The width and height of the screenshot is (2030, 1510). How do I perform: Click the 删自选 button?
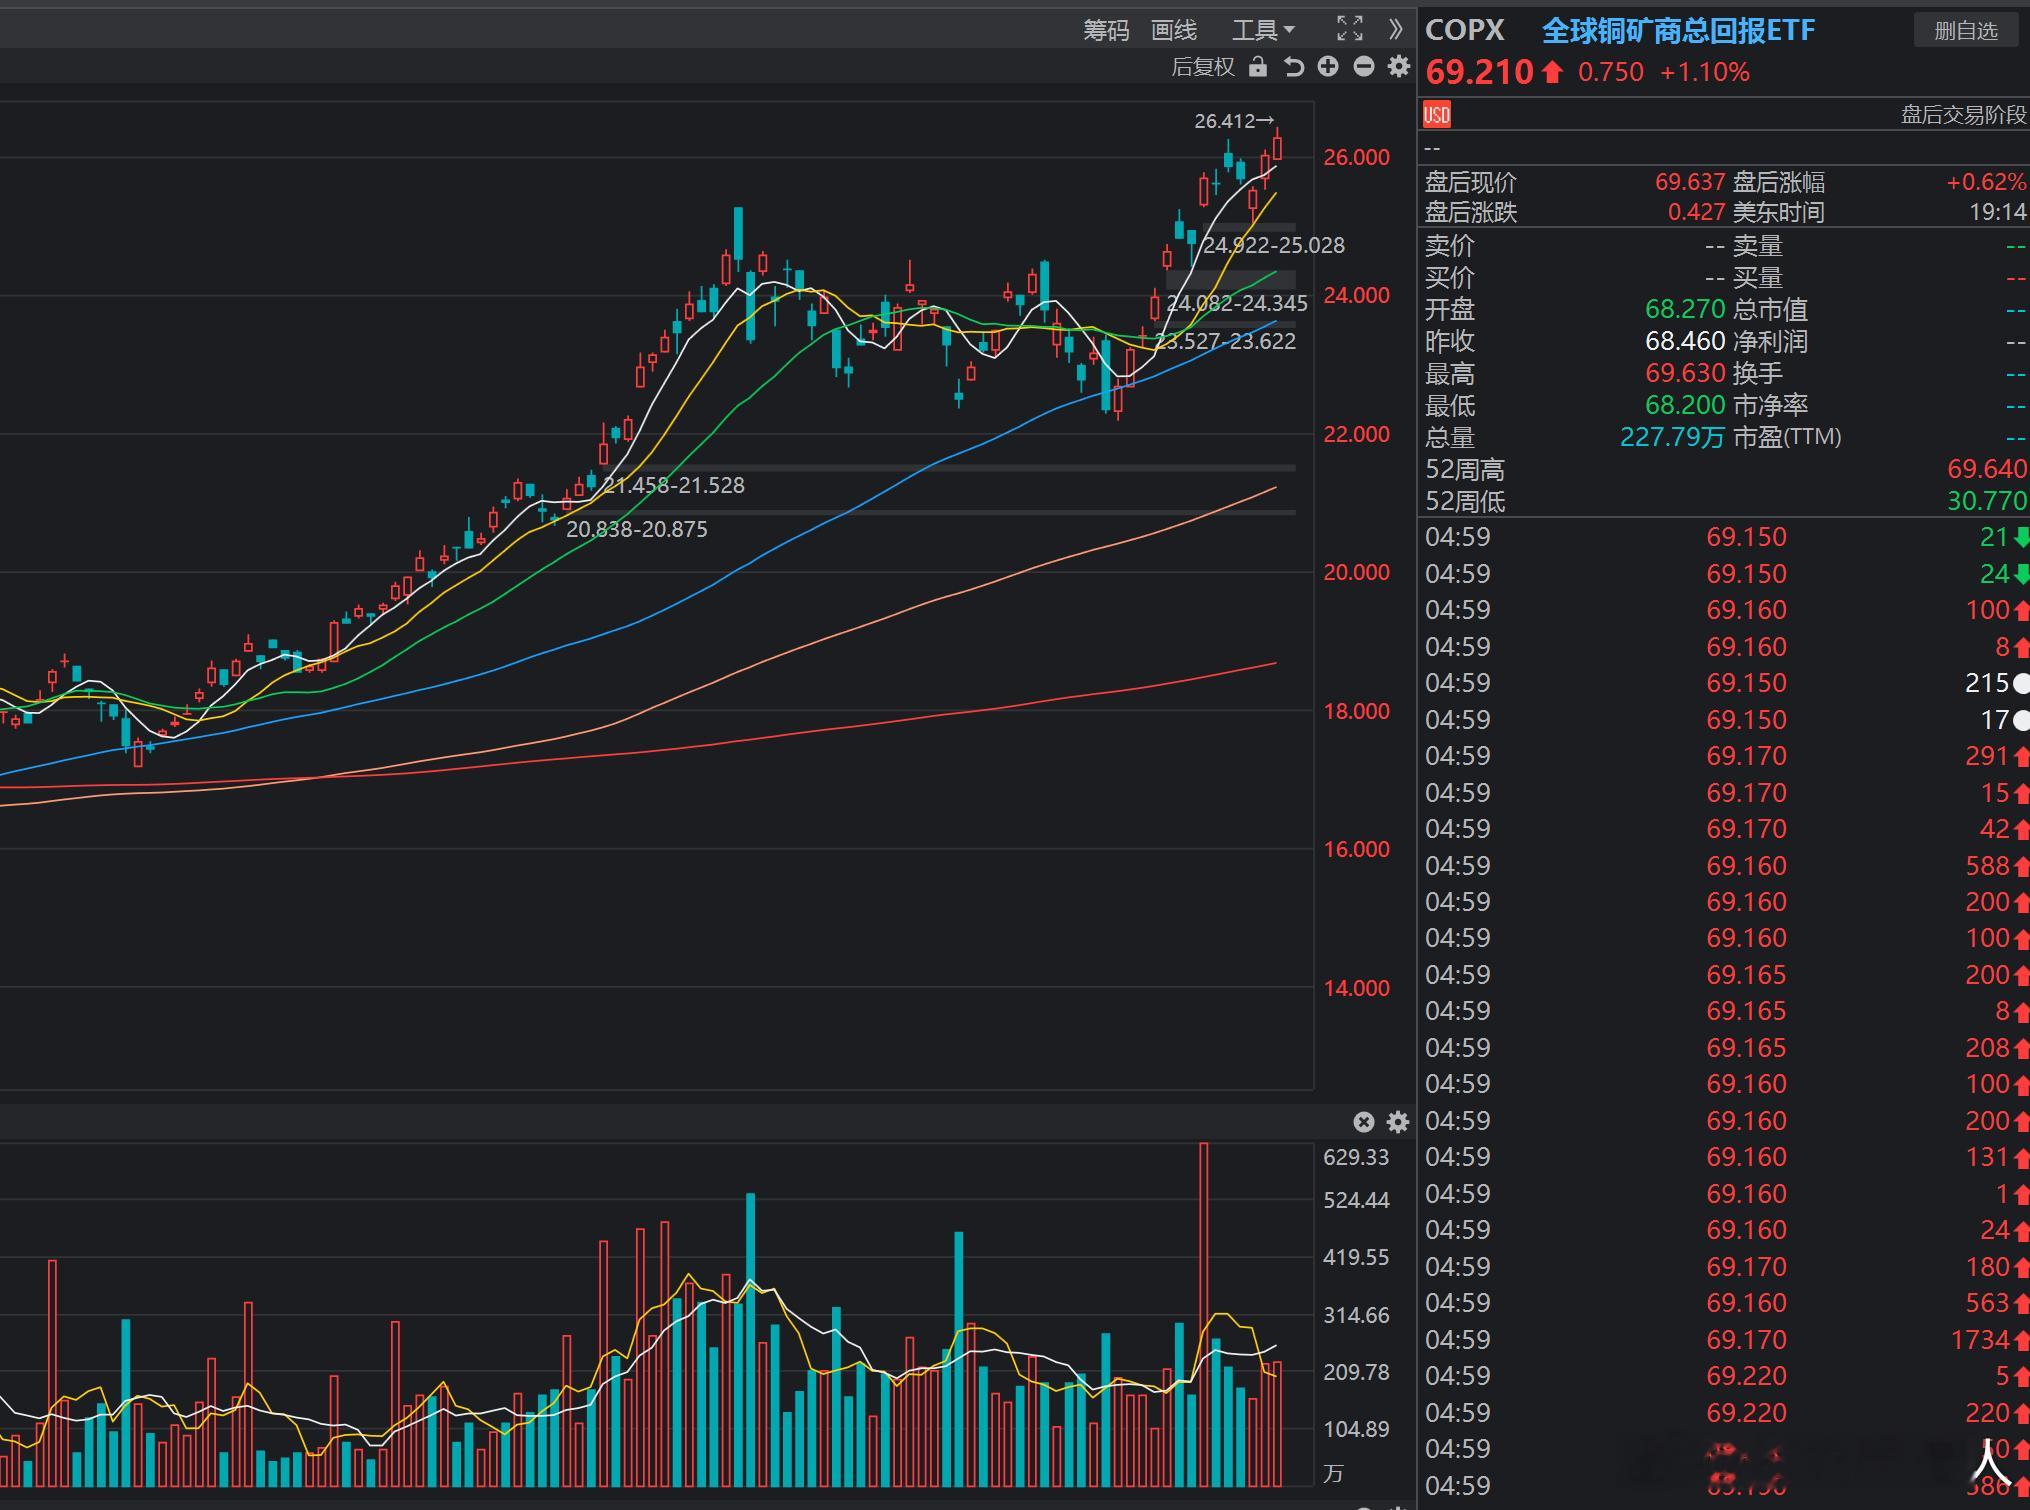(x=1965, y=30)
